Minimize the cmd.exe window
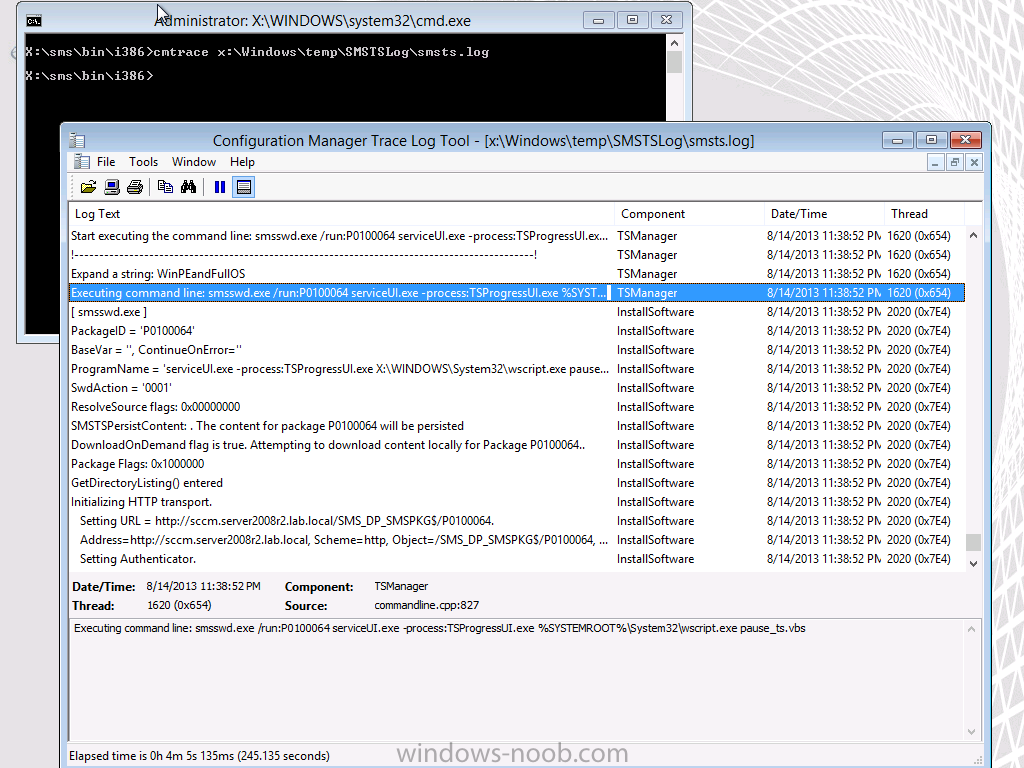This screenshot has height=768, width=1024. tap(598, 20)
